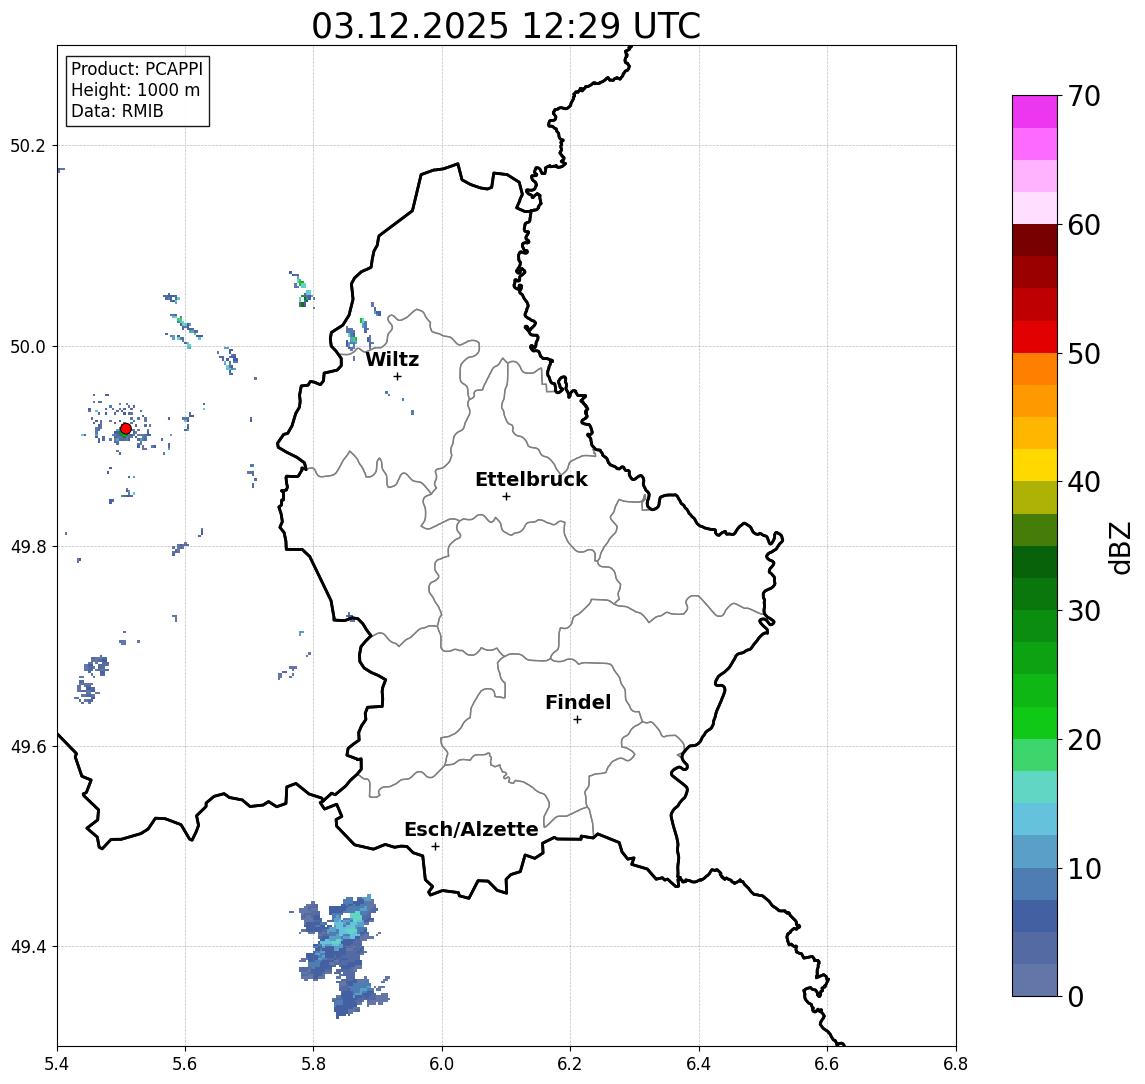The width and height of the screenshot is (1145, 1084).
Task: Click the longitude tick label 6.6
Action: coord(827,1064)
